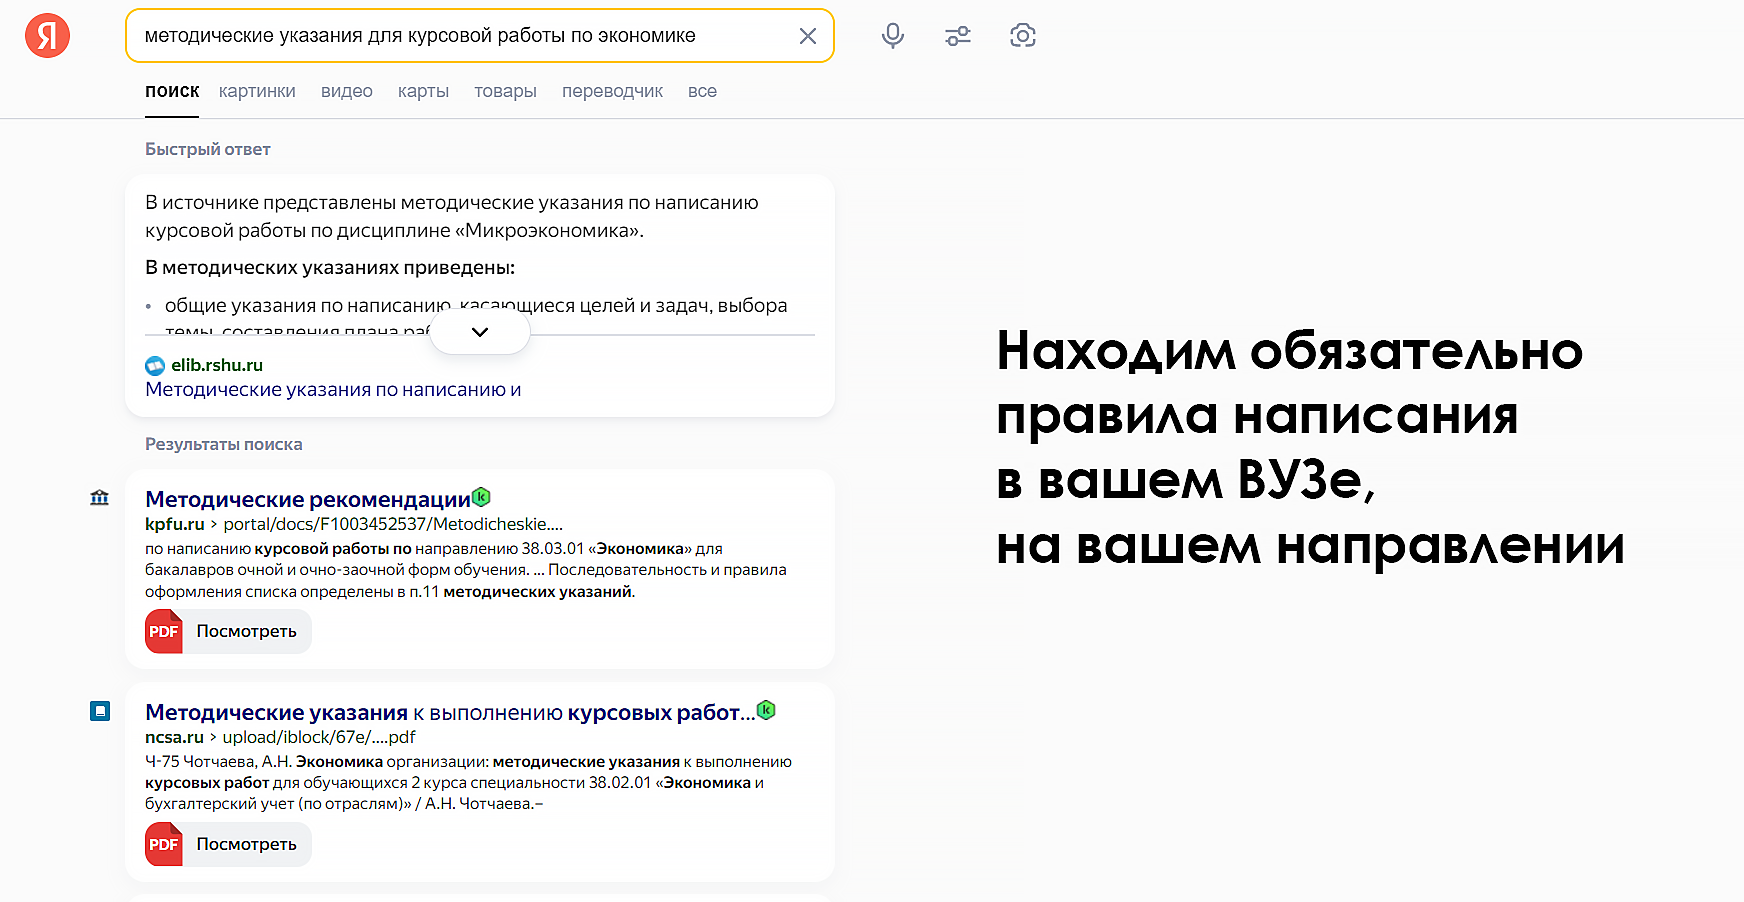1744x902 pixels.
Task: Click the elib.rshu.ru favicon
Action: click(155, 366)
